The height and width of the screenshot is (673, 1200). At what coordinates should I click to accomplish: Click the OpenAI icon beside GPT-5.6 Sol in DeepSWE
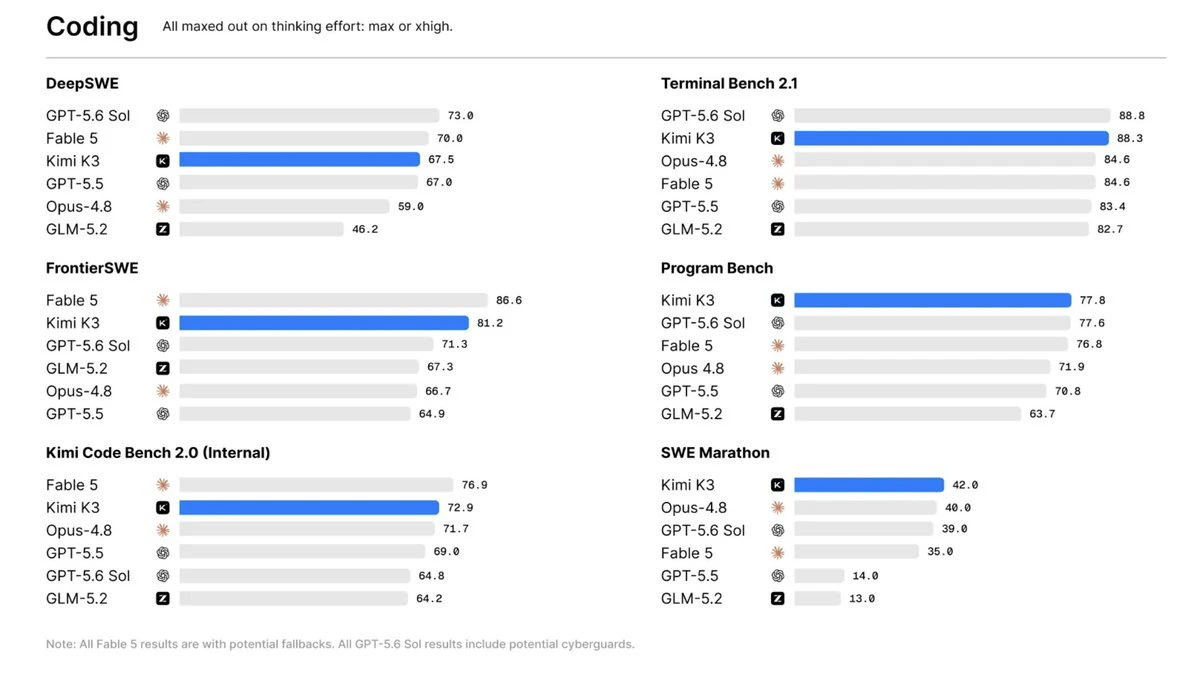163,116
